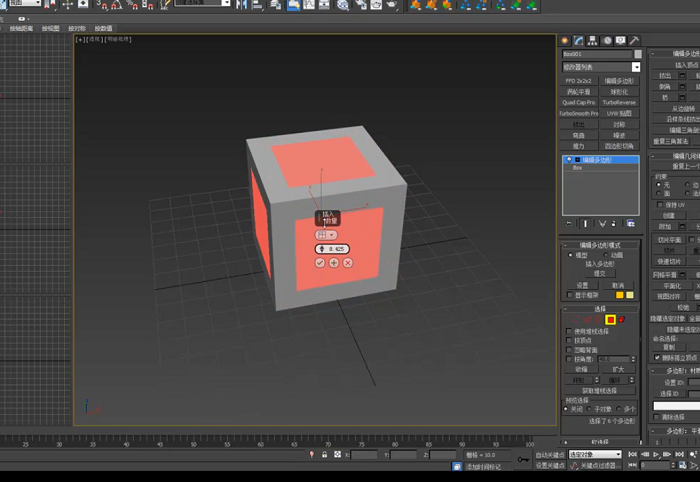The width and height of the screenshot is (700, 482).
Task: Enable the 显示框架 checkbox
Action: tap(570, 295)
